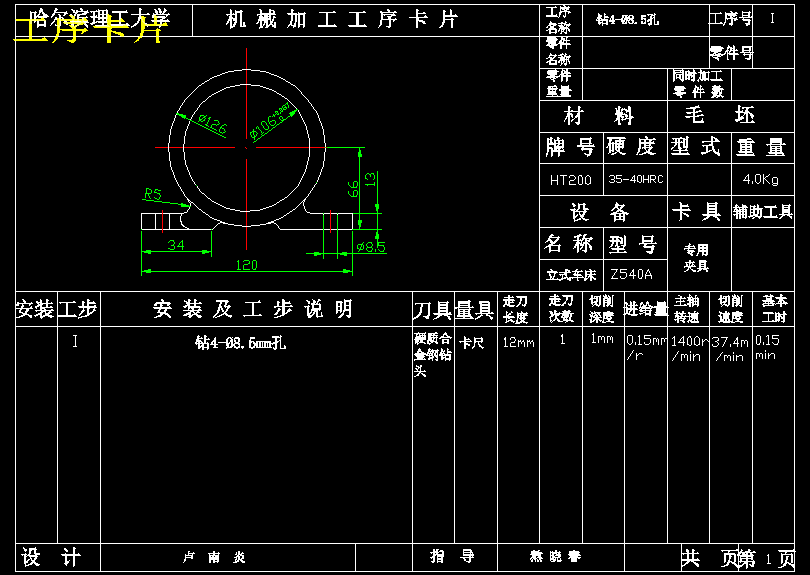
Task: Click the 37.4m/min cutting speed value
Action: pyautogui.click(x=730, y=349)
